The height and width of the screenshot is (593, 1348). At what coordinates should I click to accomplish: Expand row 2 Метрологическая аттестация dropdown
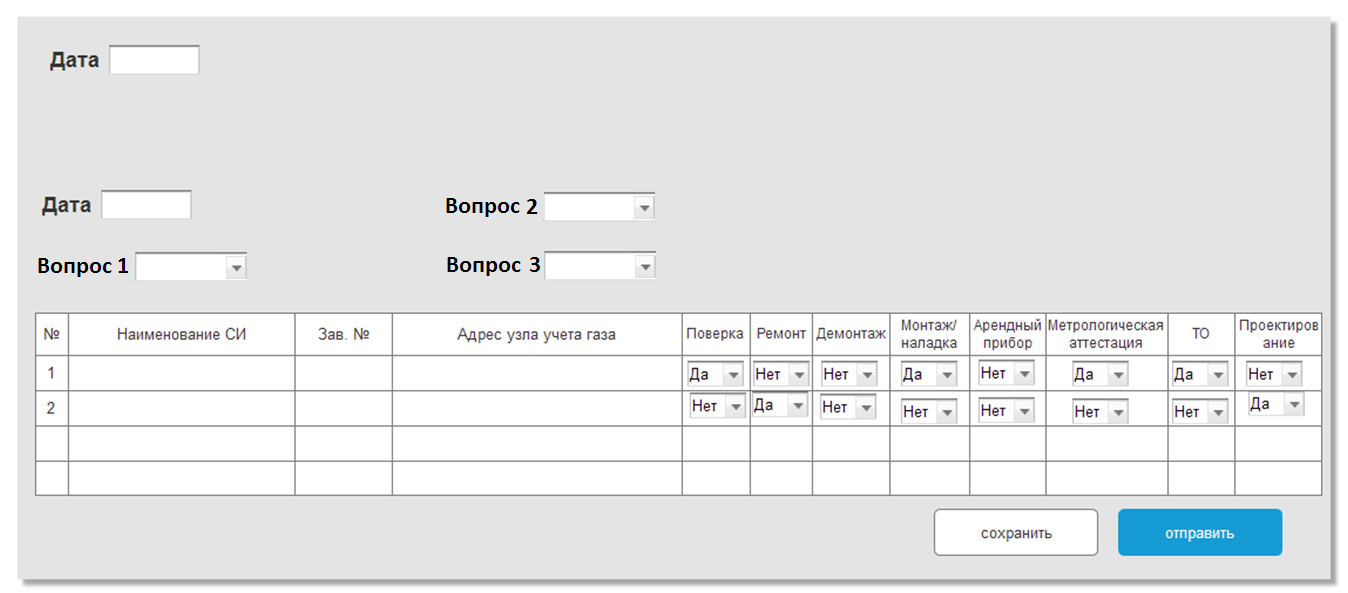click(1100, 411)
